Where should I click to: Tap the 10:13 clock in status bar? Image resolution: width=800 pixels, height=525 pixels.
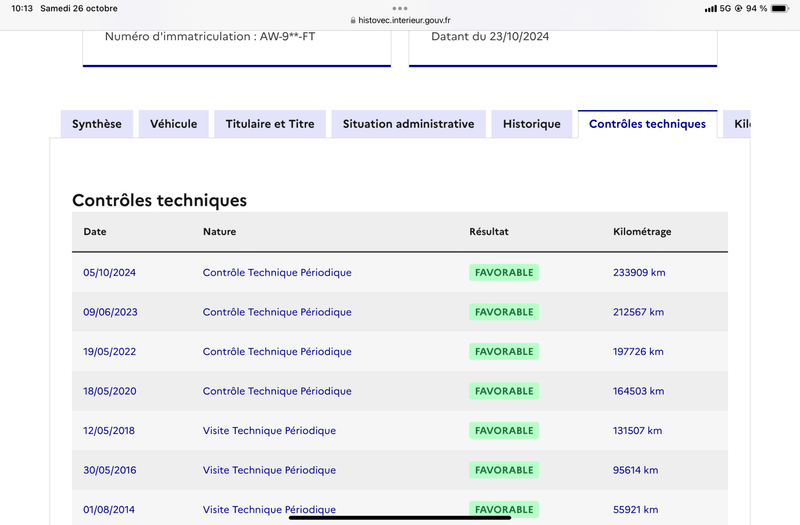point(22,8)
